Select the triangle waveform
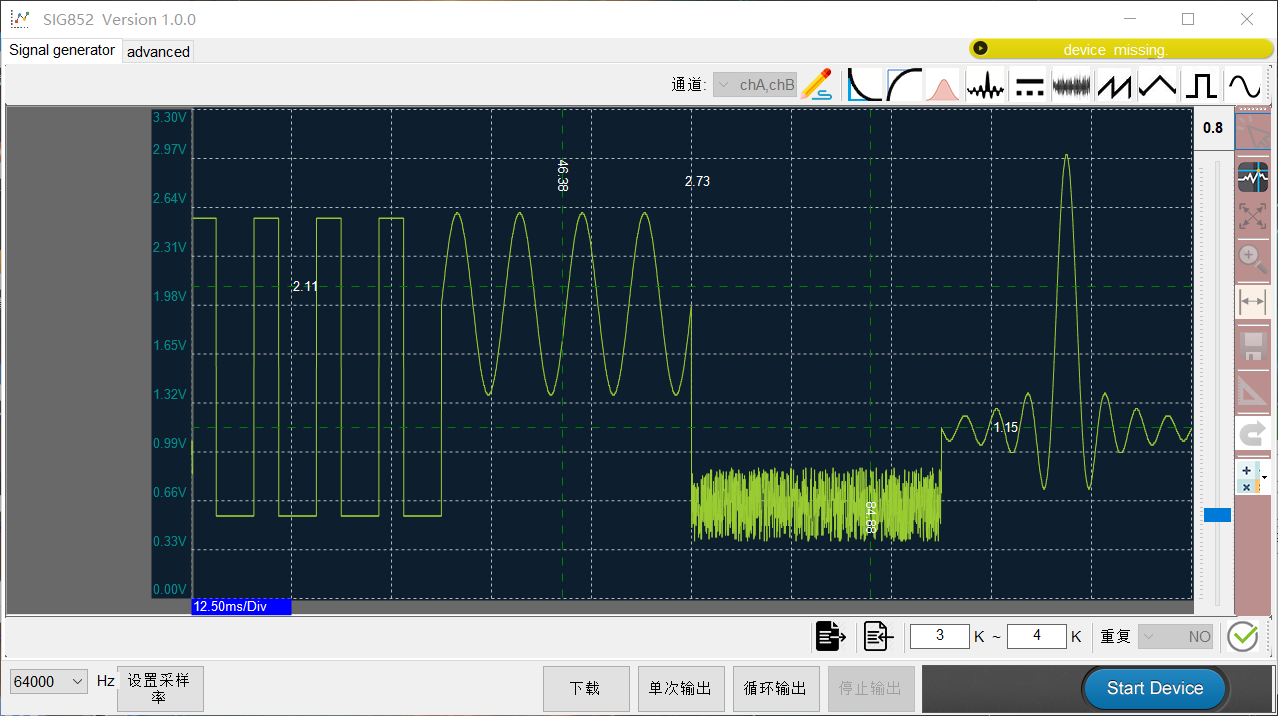Screen dimensions: 1278x716 (x=1157, y=84)
